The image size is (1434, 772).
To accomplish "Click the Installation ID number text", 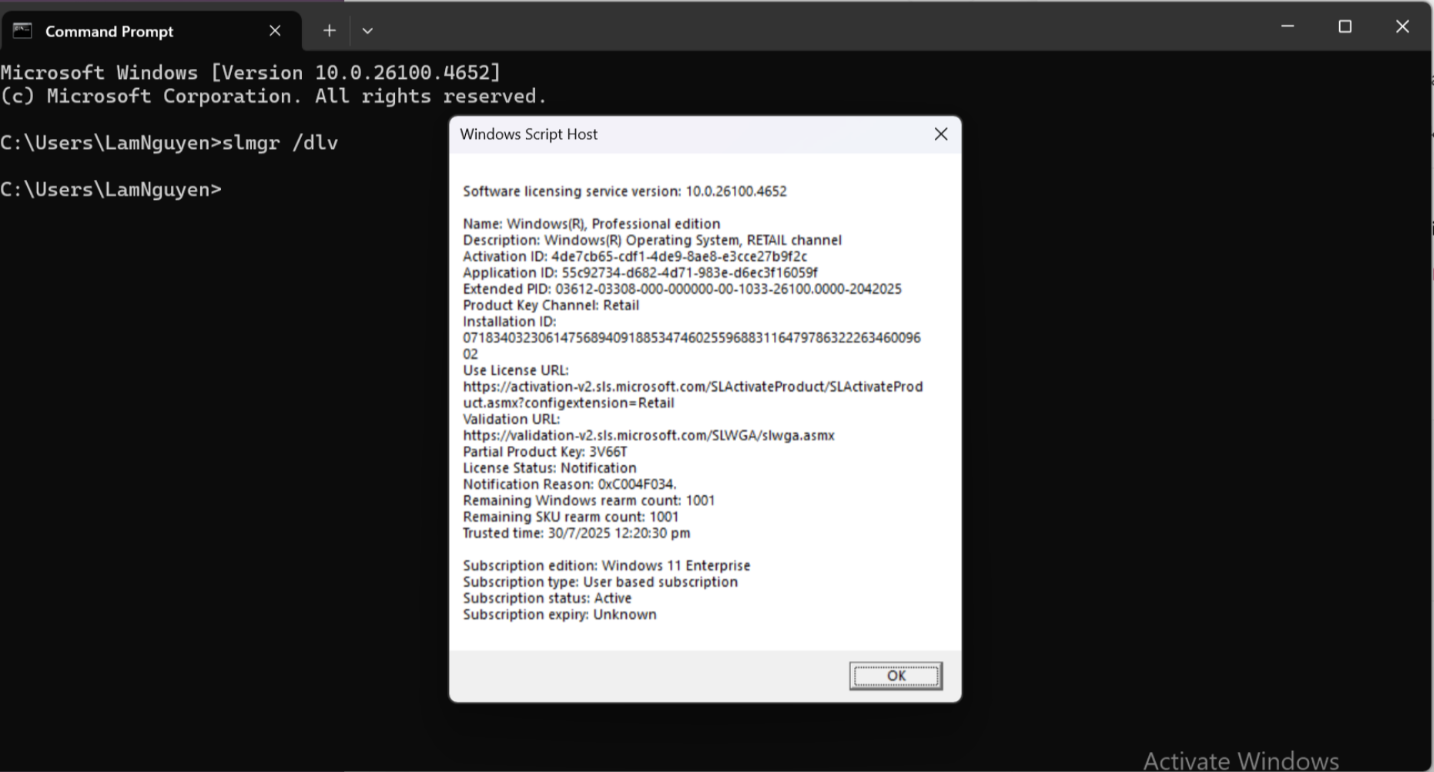I will 690,337.
